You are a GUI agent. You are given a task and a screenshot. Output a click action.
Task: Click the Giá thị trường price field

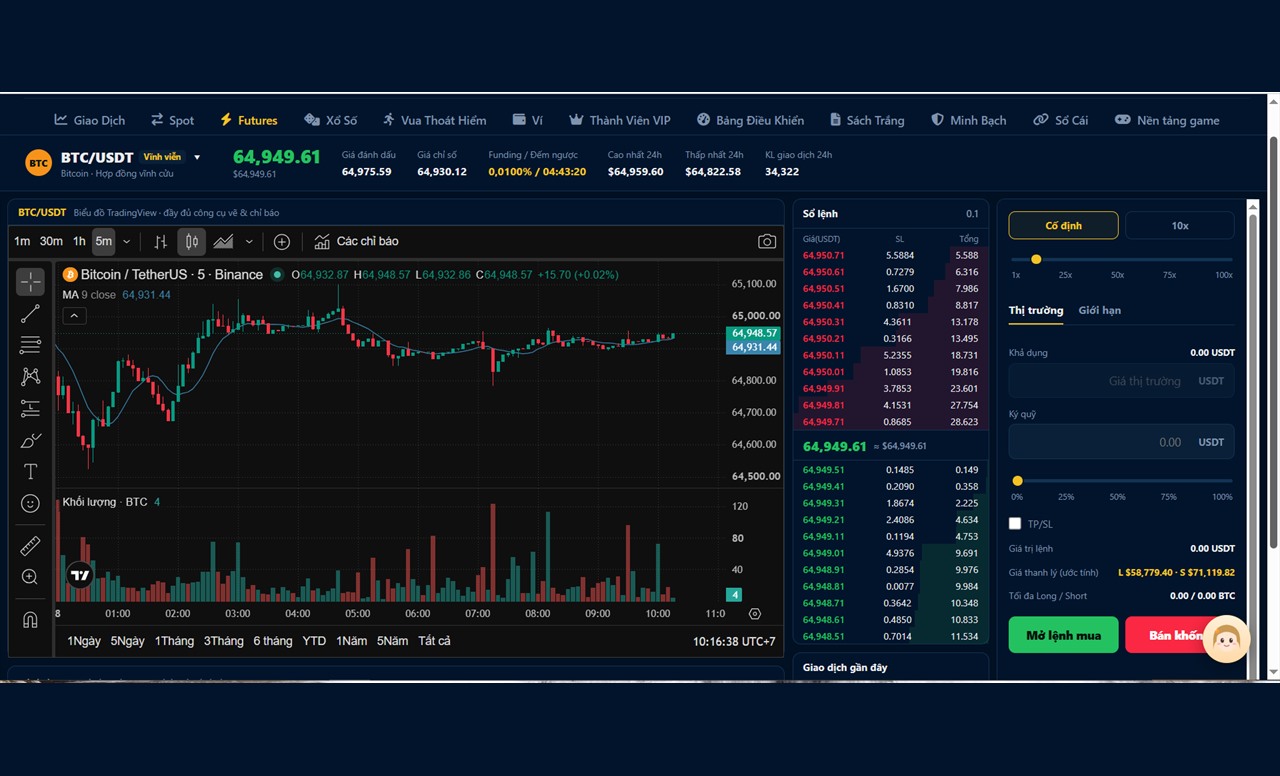[x=1121, y=381]
